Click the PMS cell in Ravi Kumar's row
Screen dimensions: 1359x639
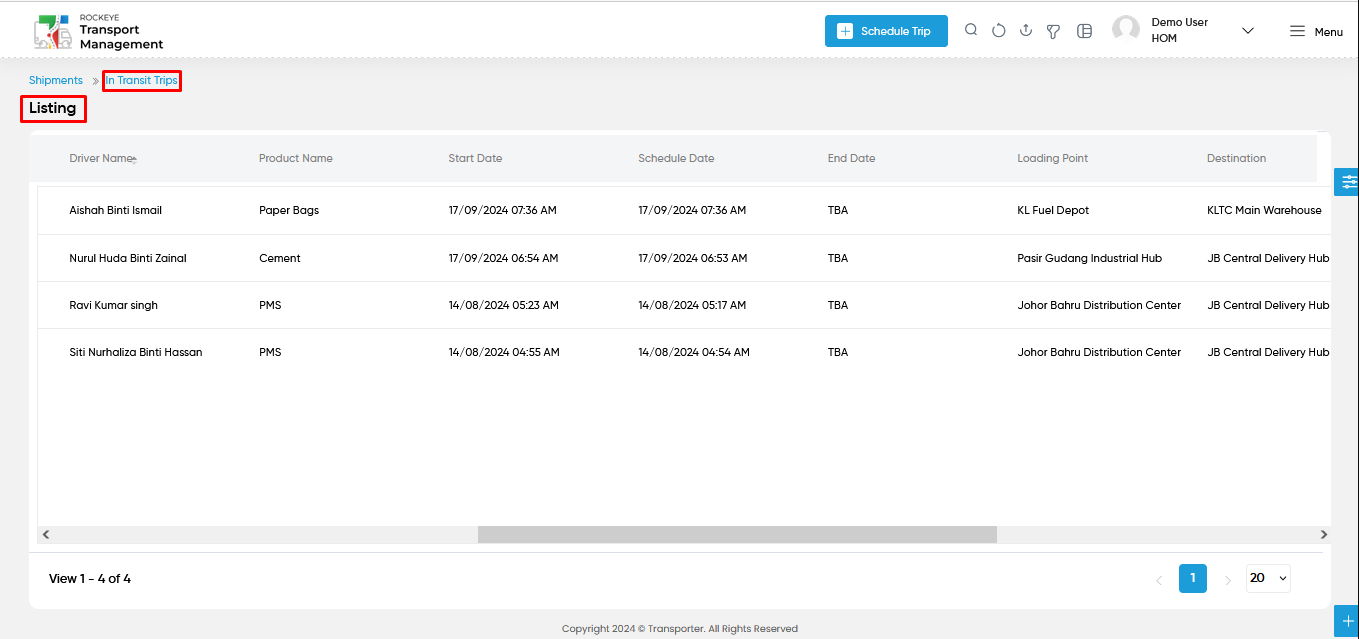(x=270, y=305)
